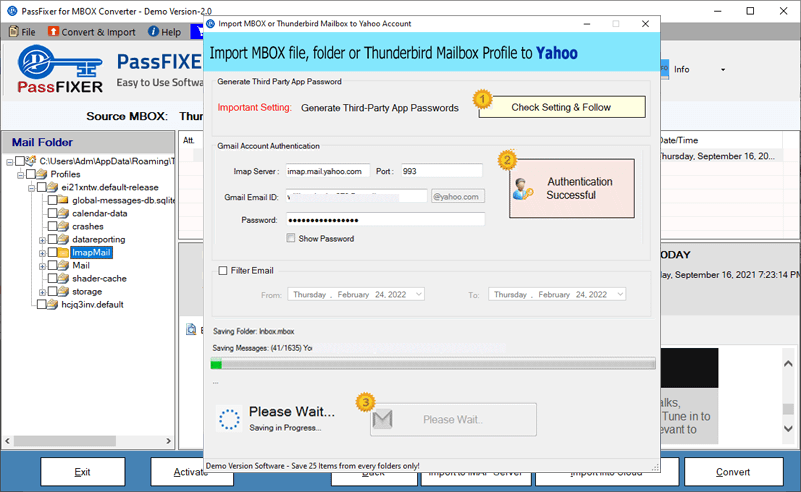
Task: Check the hcjq3inv.default folder checkbox
Action: click(x=42, y=304)
